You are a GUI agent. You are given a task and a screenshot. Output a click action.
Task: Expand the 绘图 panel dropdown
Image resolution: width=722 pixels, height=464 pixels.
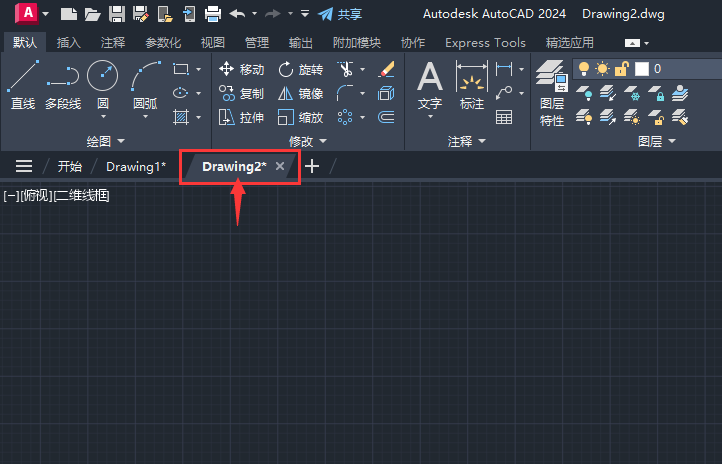(x=106, y=142)
